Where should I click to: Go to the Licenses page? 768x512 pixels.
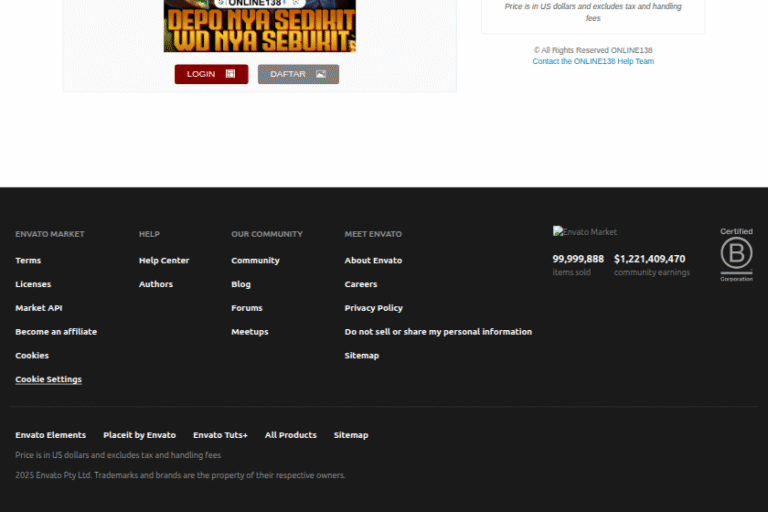pyautogui.click(x=33, y=285)
